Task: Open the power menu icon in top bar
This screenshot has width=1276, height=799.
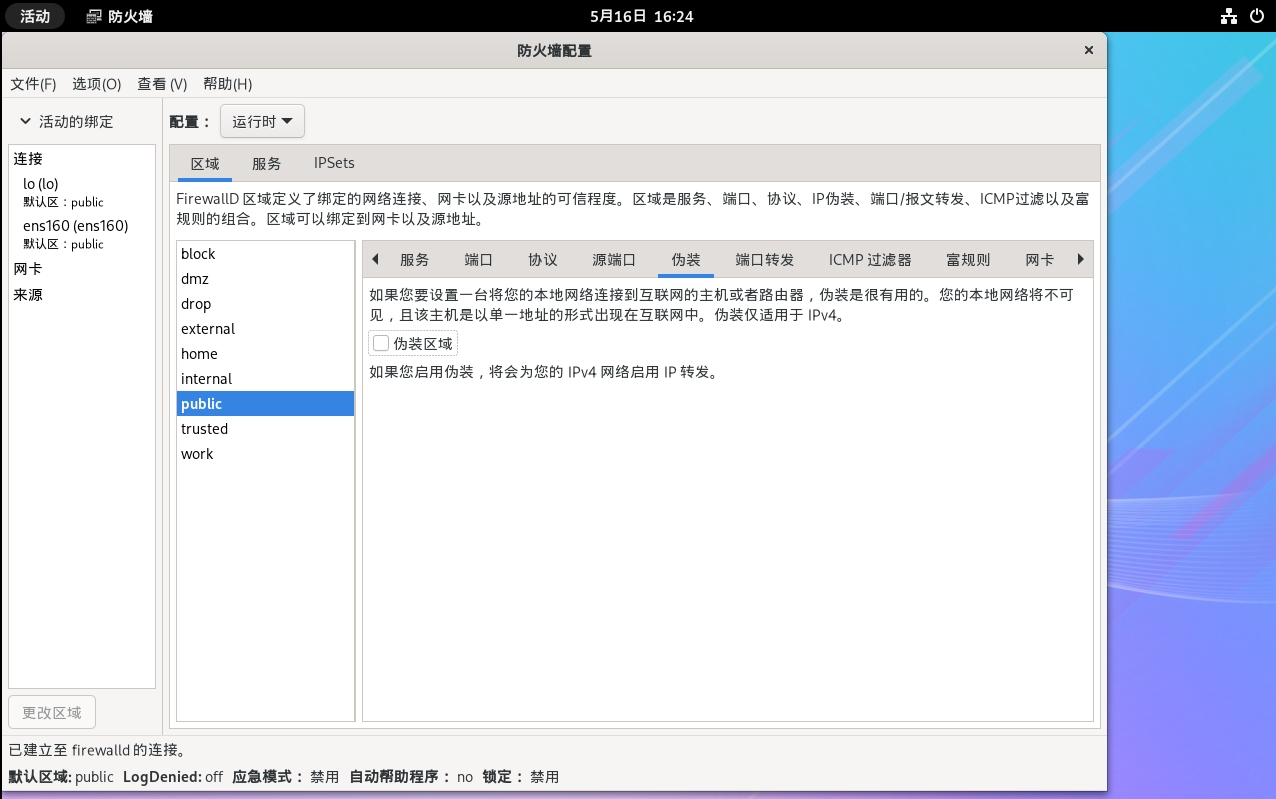Action: click(x=1257, y=16)
